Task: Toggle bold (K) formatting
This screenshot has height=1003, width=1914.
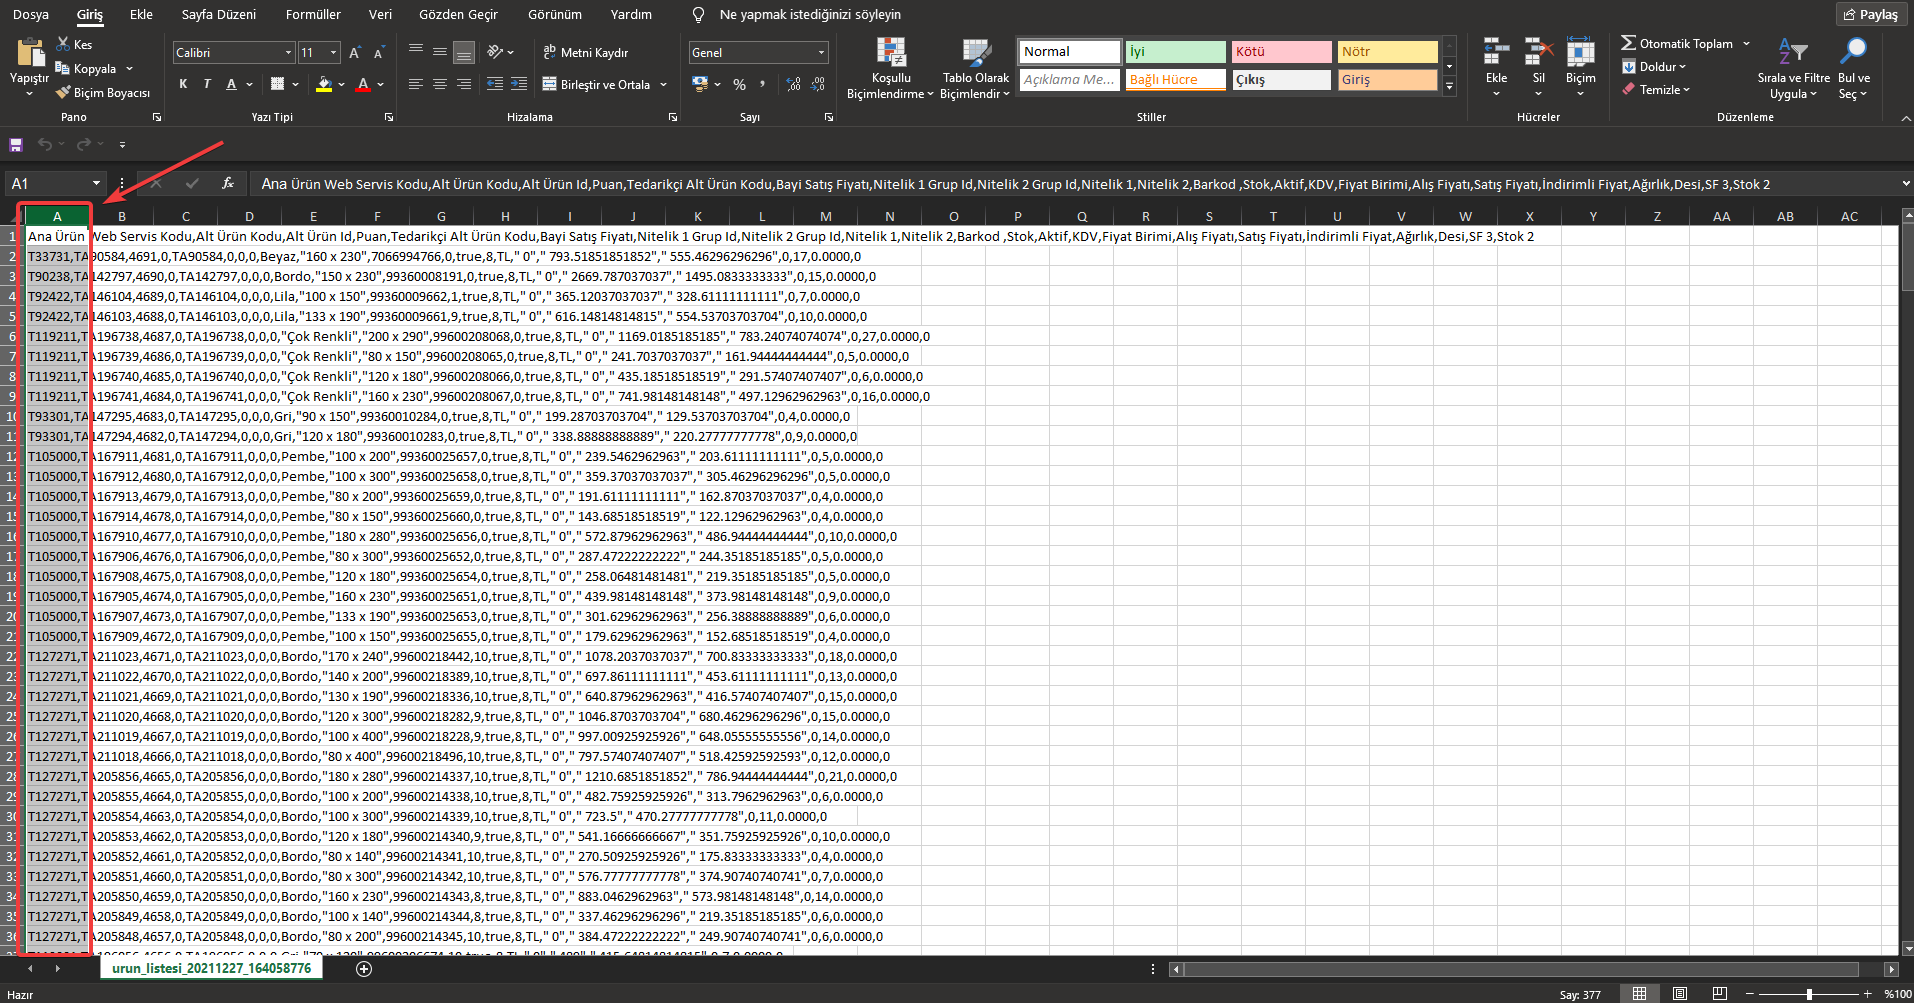Action: 183,84
